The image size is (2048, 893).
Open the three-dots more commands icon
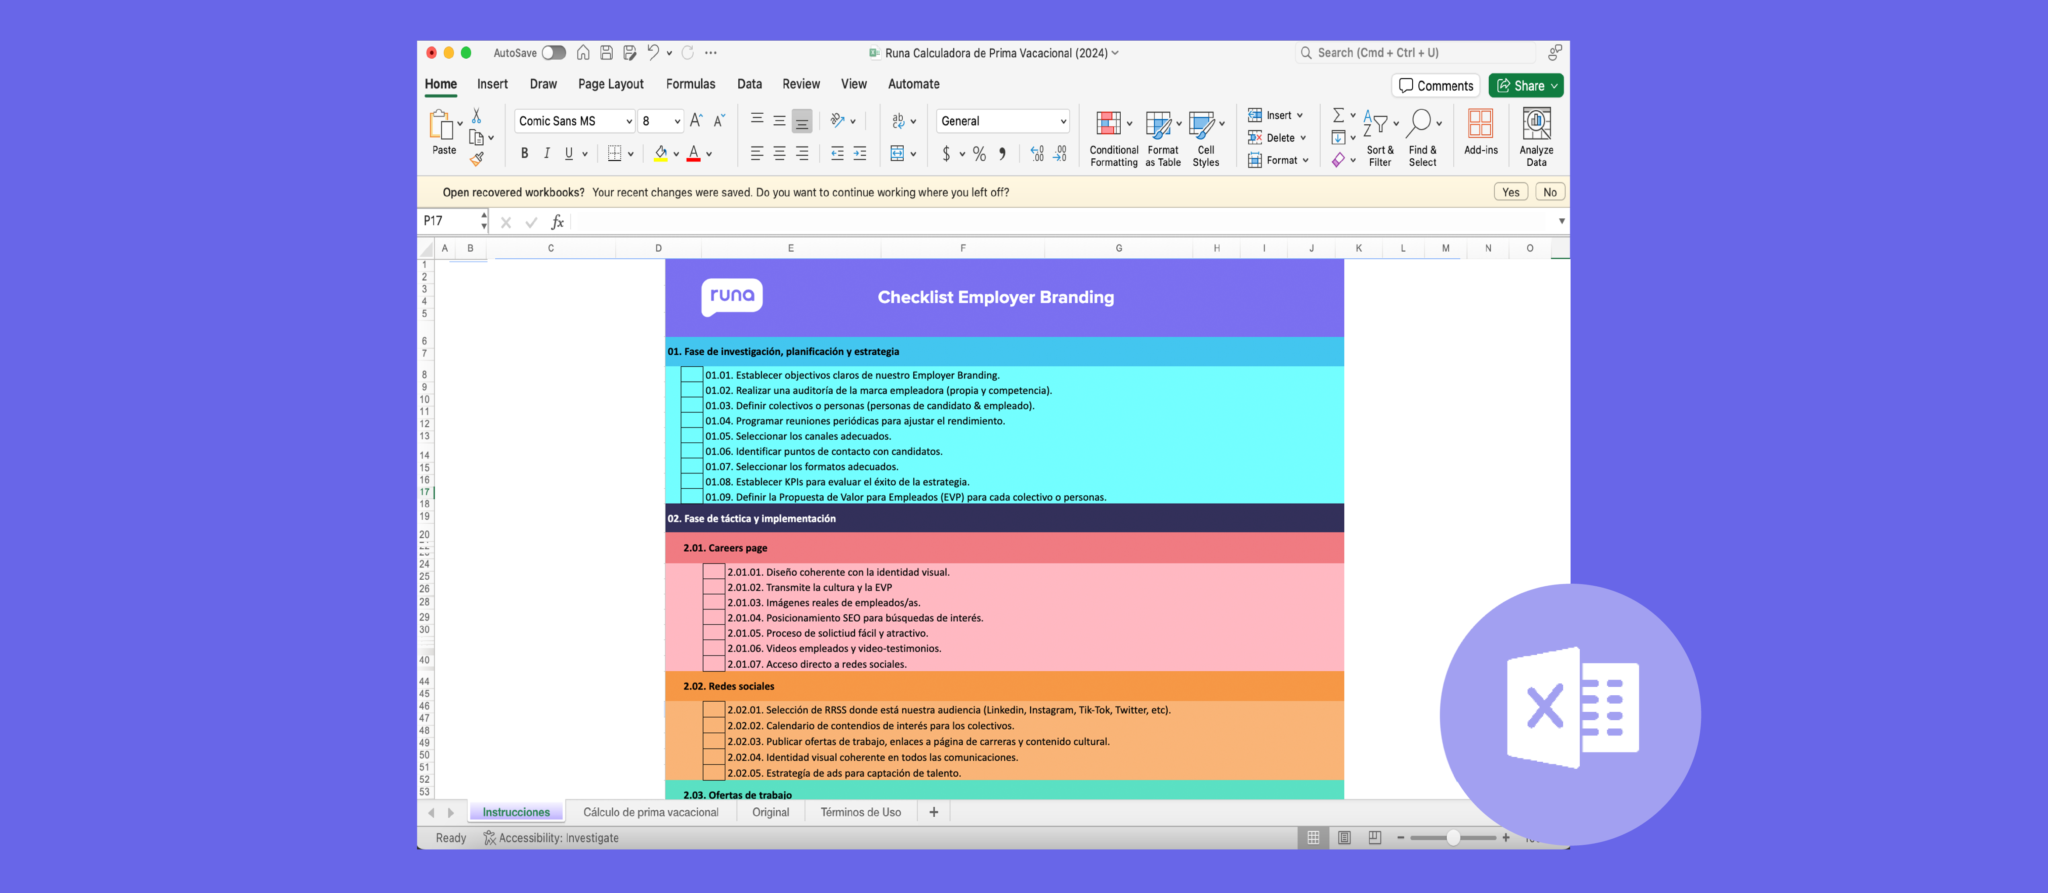[x=711, y=53]
